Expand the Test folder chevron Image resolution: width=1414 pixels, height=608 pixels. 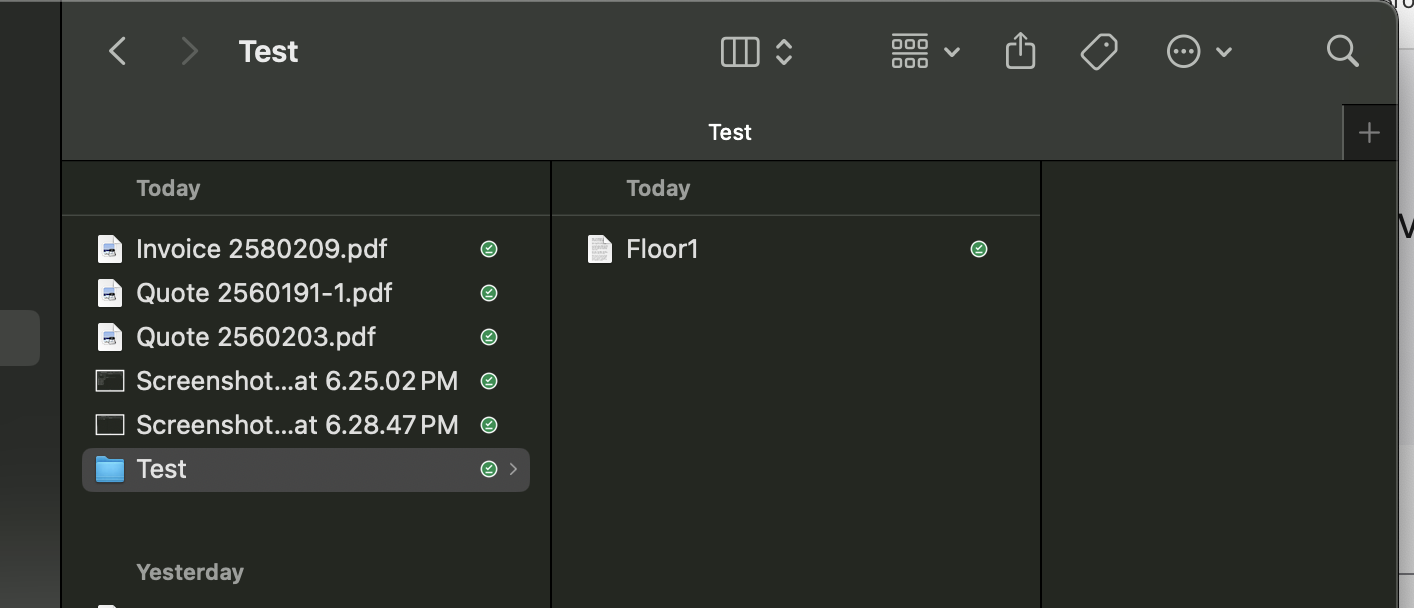pos(513,469)
